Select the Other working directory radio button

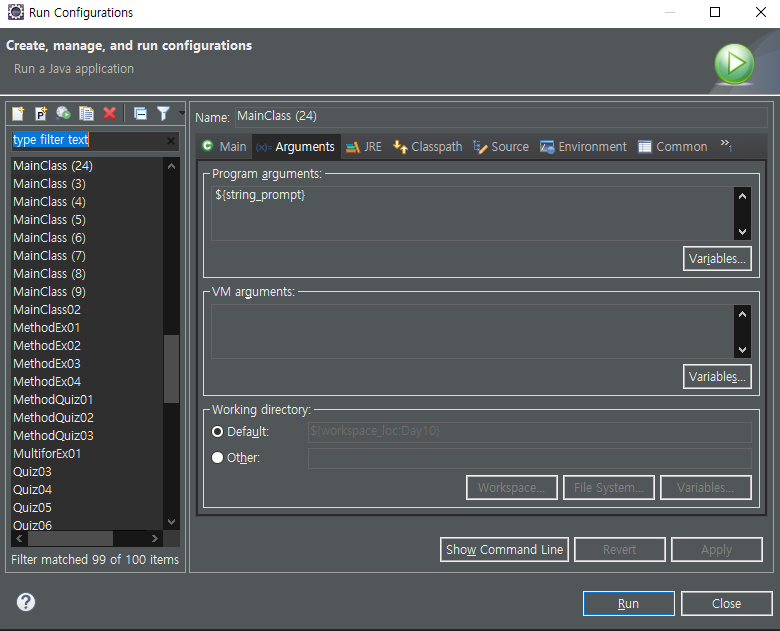[x=217, y=457]
